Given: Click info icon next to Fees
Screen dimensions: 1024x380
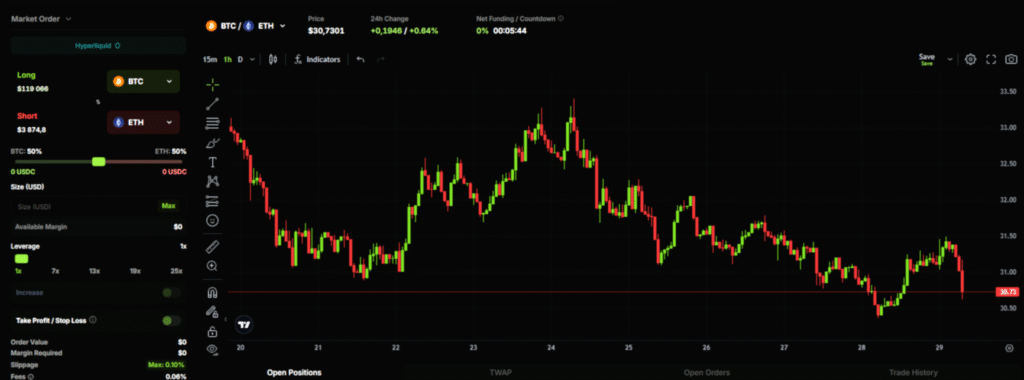Looking at the screenshot, I should point(31,376).
